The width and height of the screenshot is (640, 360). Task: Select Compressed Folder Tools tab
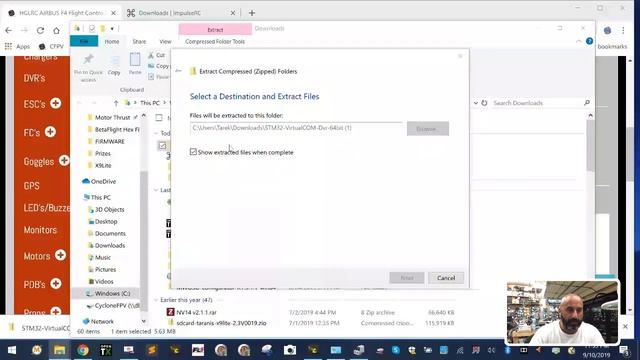[215, 42]
